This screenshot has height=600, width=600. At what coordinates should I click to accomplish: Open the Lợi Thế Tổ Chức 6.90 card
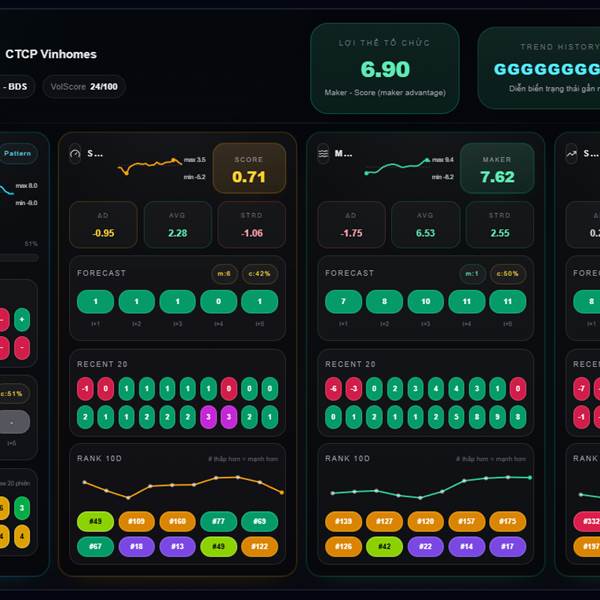385,68
